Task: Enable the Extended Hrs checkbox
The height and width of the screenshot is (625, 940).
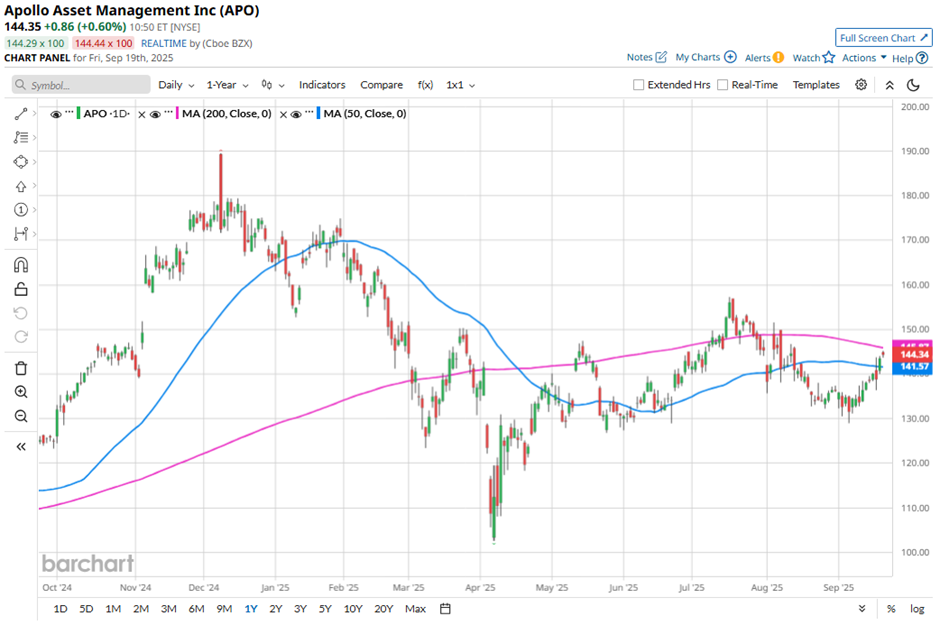Action: [x=638, y=85]
